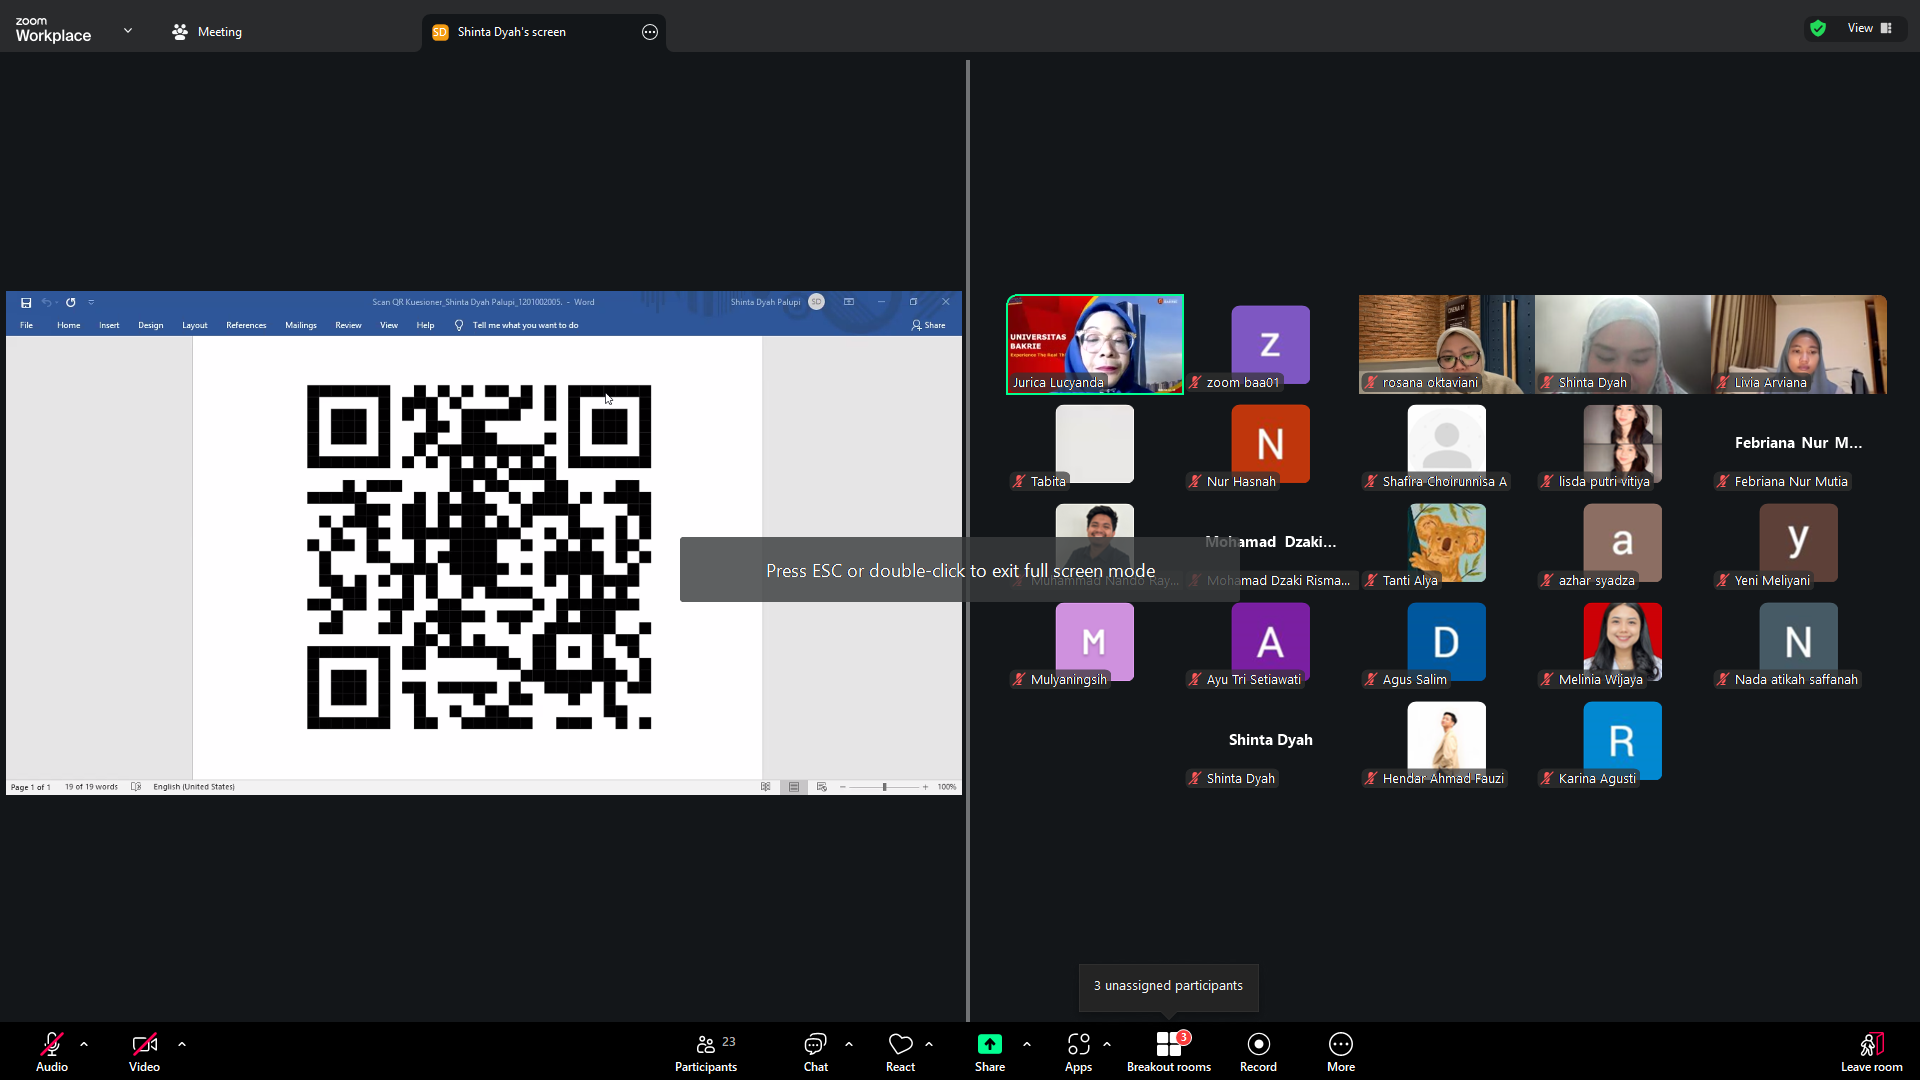Click the Word Zoom In plus button

[x=926, y=787]
